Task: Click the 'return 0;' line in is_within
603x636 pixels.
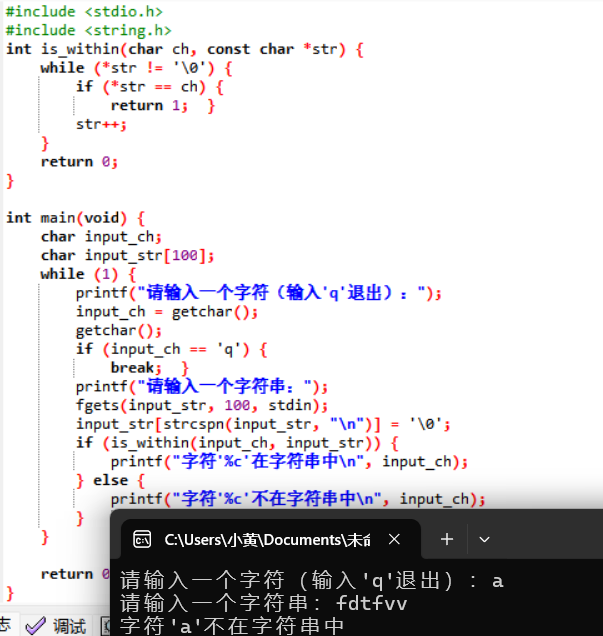Action: [x=79, y=162]
